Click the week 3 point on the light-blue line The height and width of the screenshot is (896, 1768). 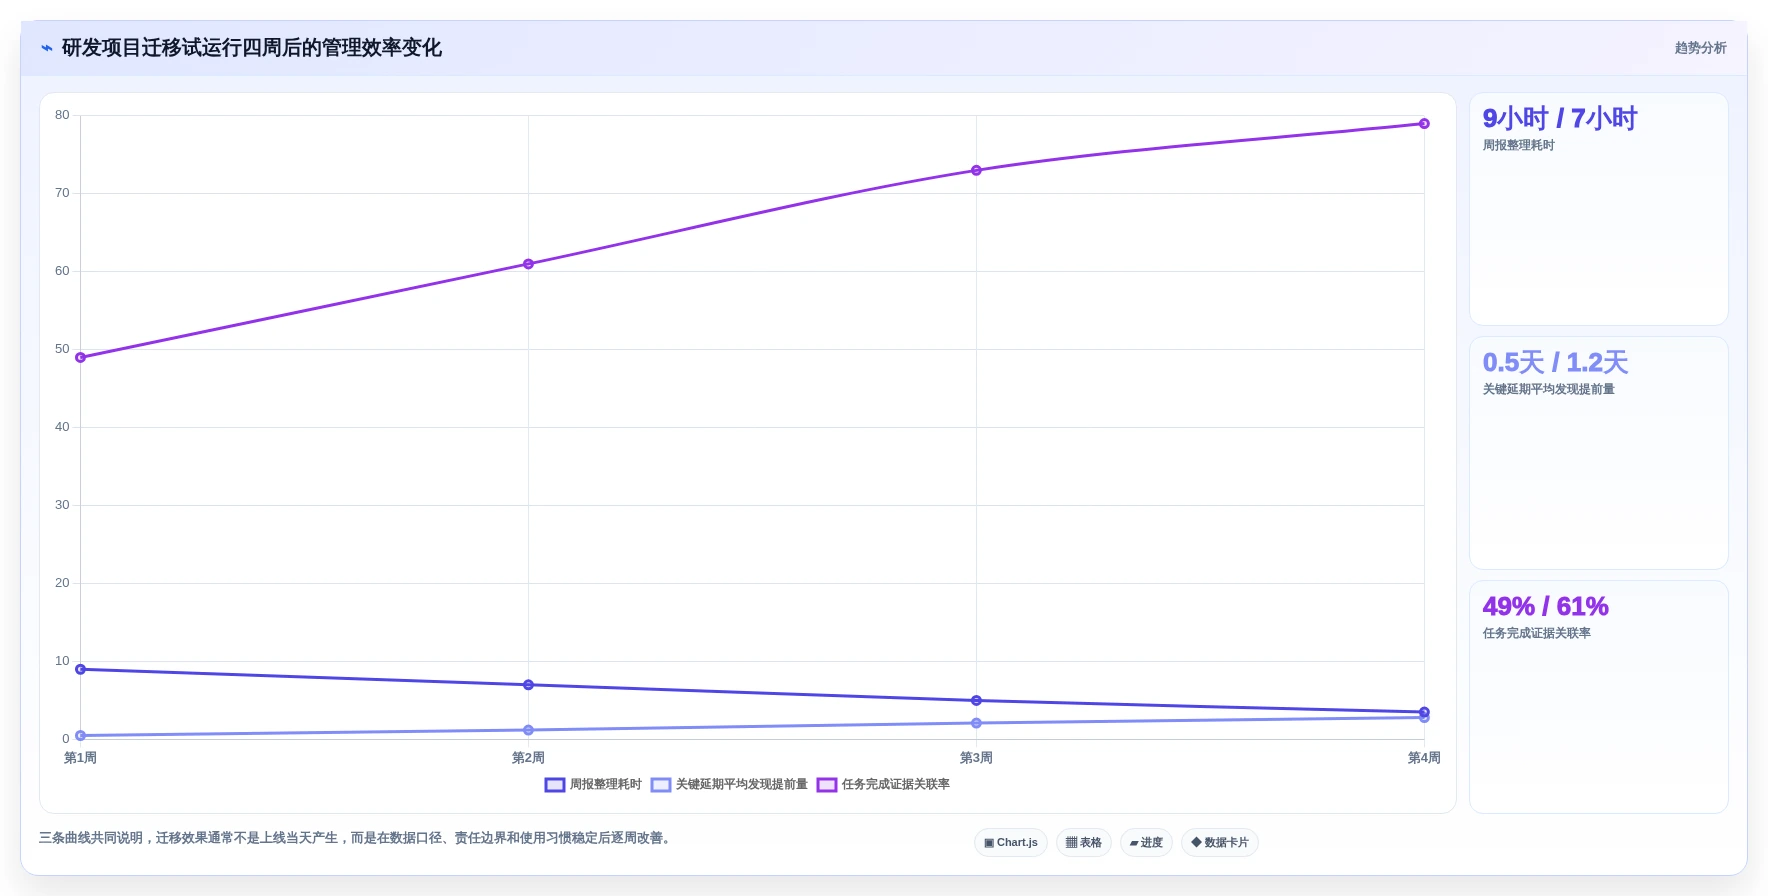click(977, 723)
